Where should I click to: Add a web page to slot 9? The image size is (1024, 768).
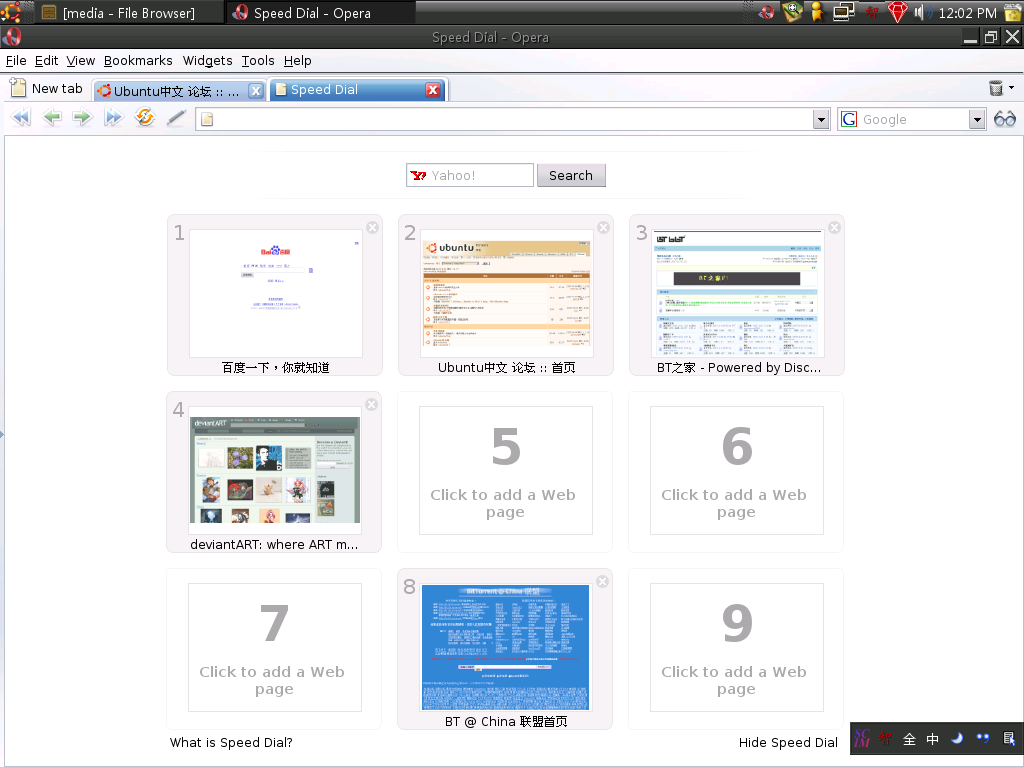click(737, 647)
